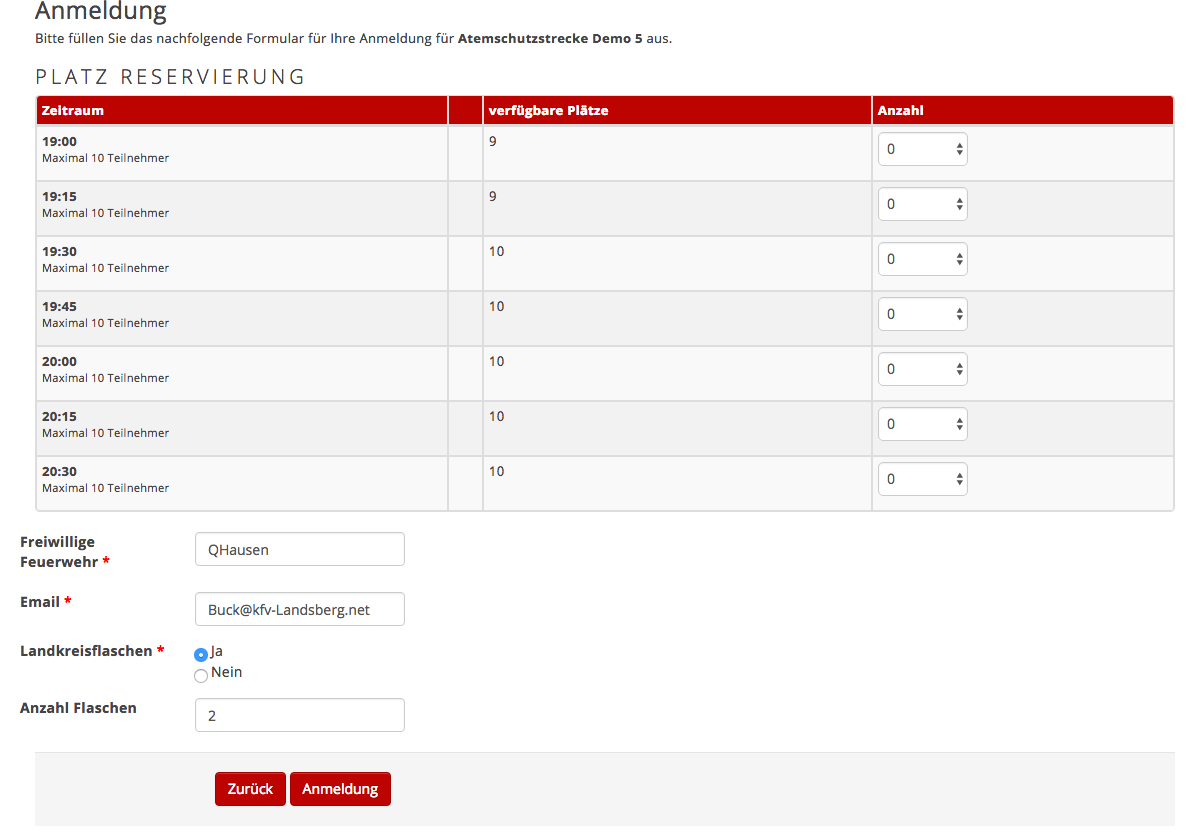1204x835 pixels.
Task: Open the Anzahl dropdown for 20:15
Action: [922, 424]
